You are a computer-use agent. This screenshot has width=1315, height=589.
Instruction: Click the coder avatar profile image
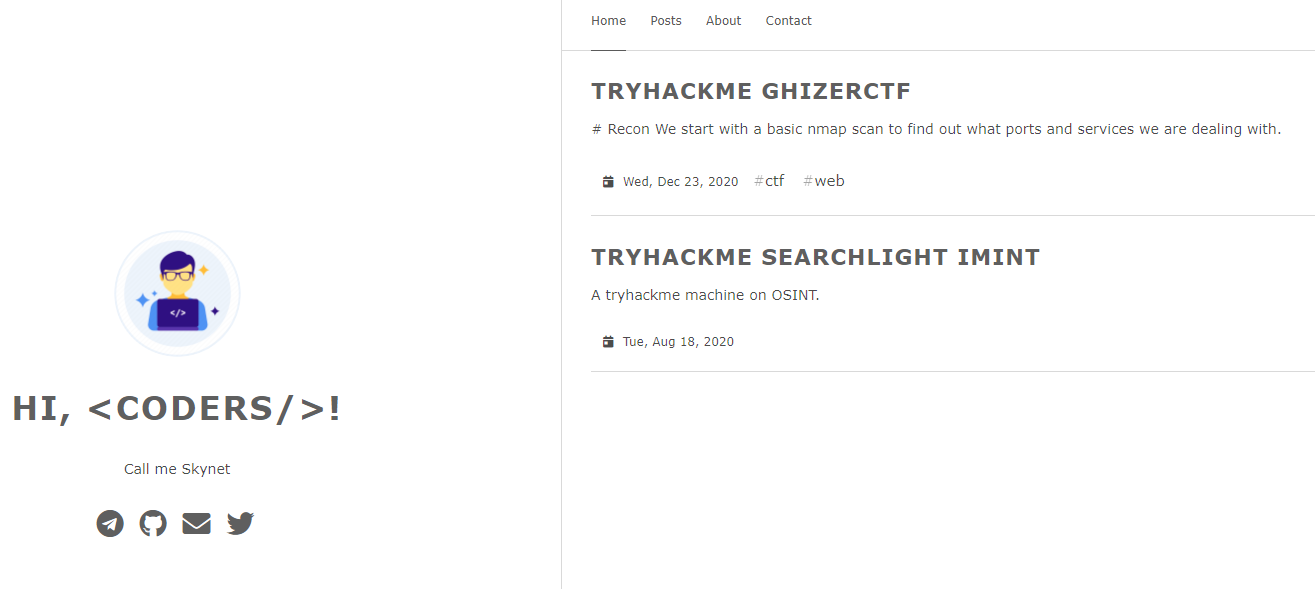[x=177, y=294]
